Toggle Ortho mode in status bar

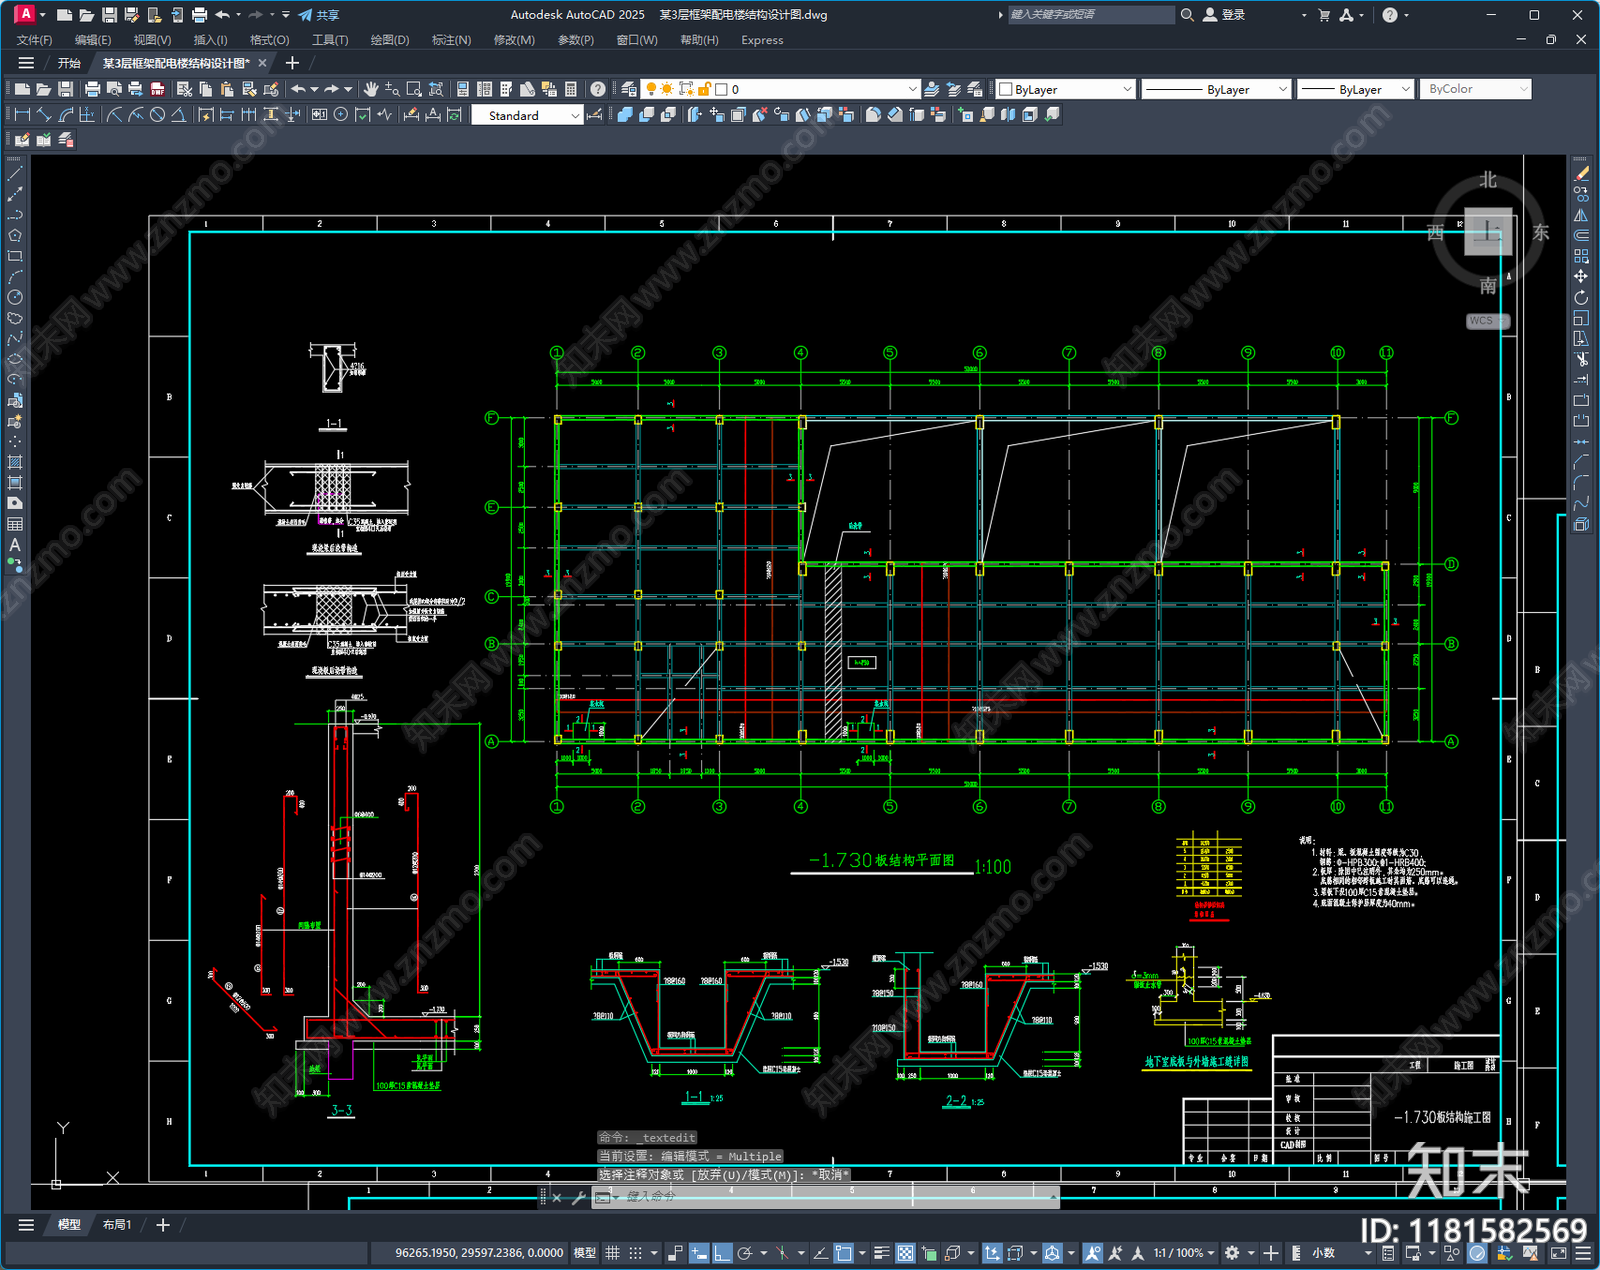[722, 1253]
